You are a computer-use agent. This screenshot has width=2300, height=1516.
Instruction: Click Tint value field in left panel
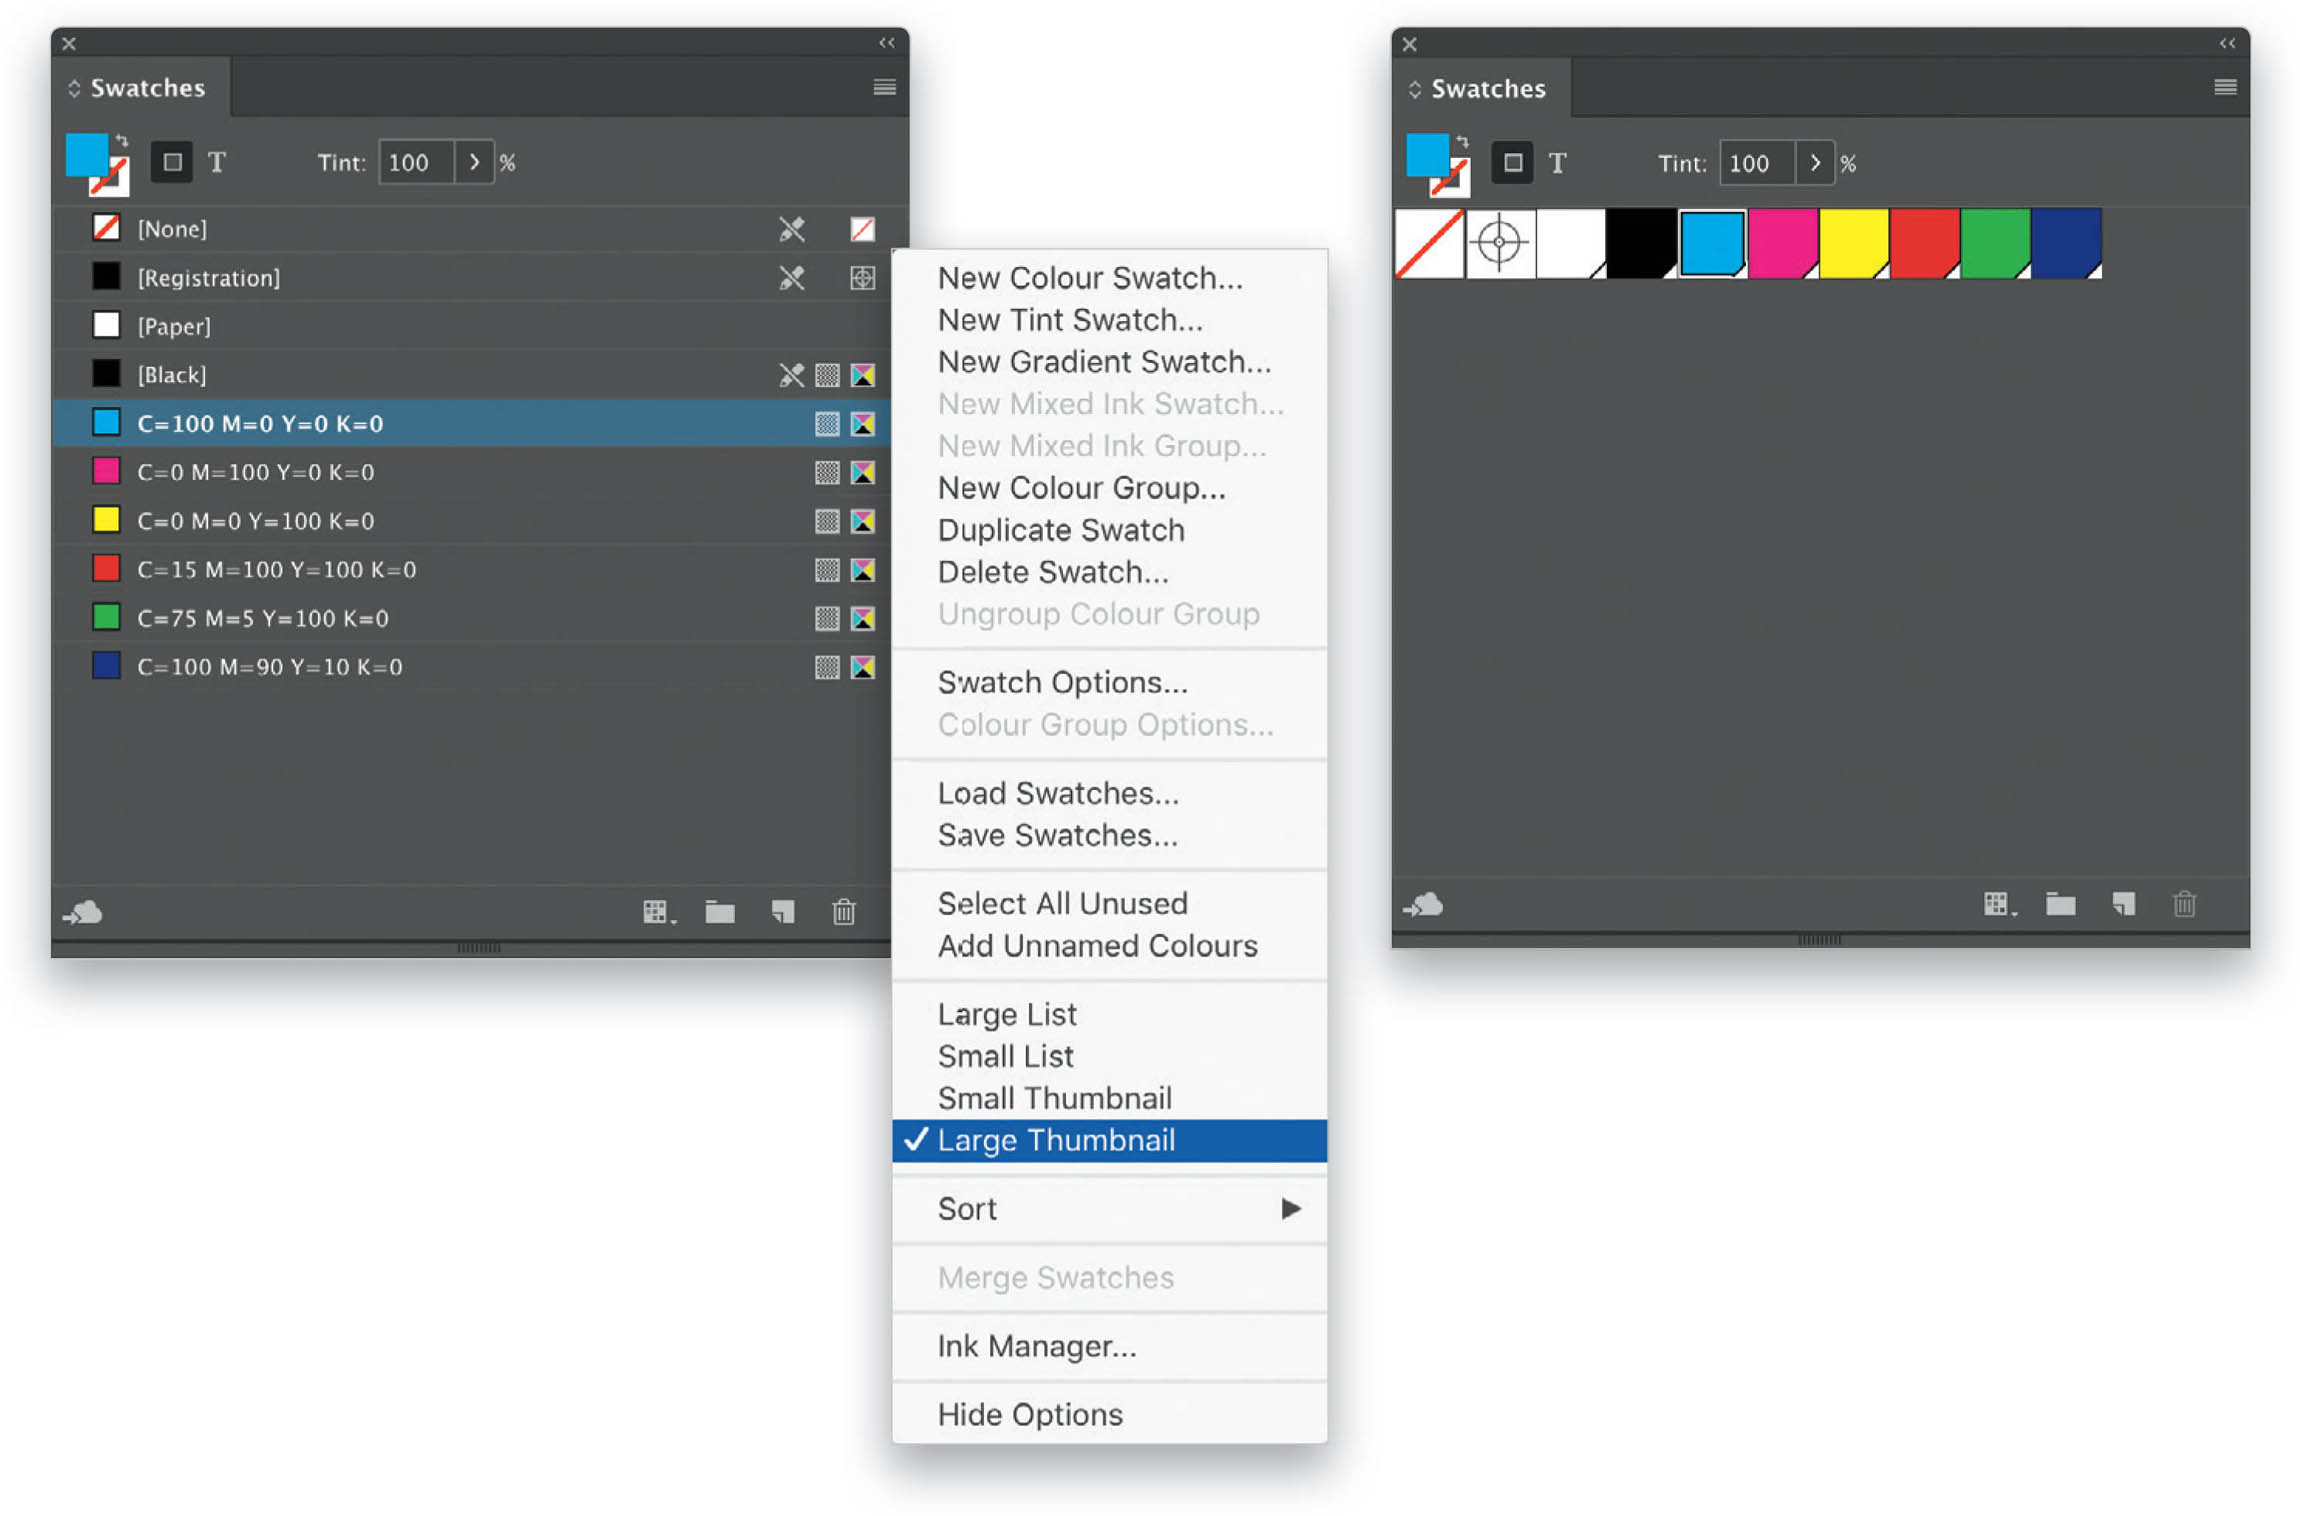tap(417, 162)
